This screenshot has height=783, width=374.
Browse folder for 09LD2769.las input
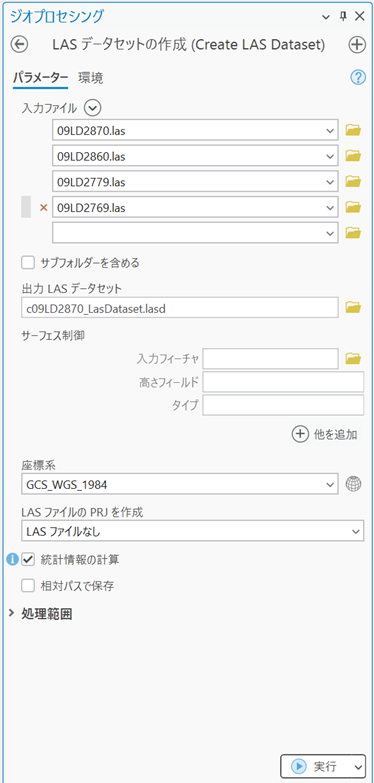(353, 207)
